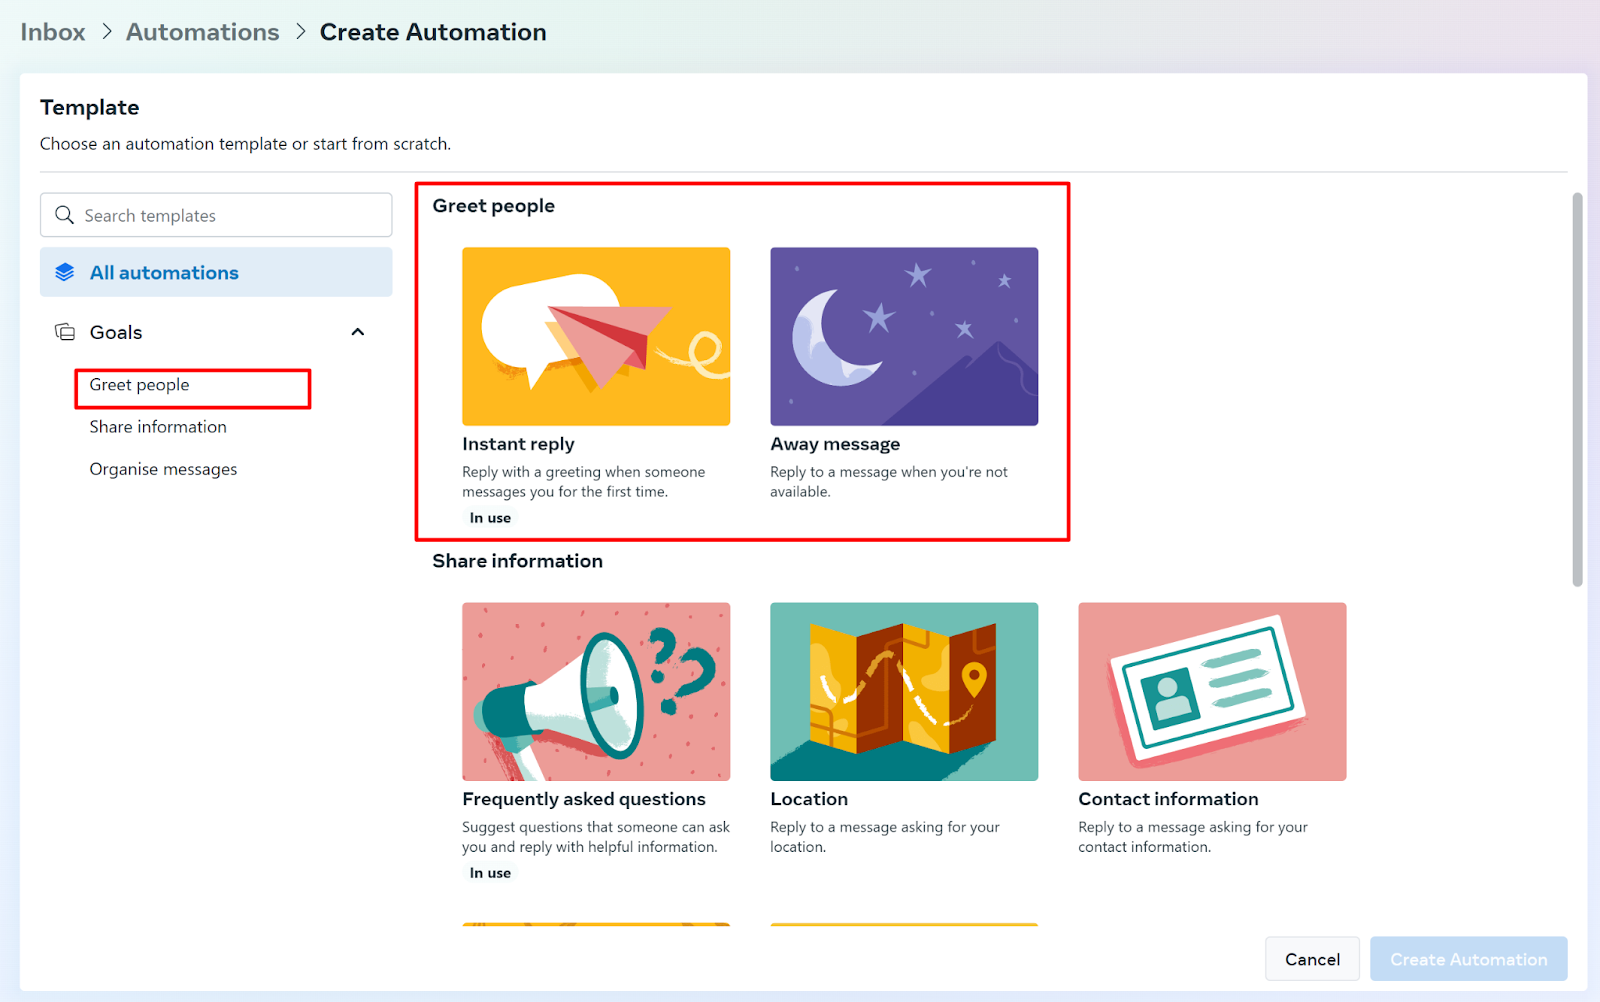The image size is (1600, 1002).
Task: Click the Cancel button
Action: [x=1312, y=959]
